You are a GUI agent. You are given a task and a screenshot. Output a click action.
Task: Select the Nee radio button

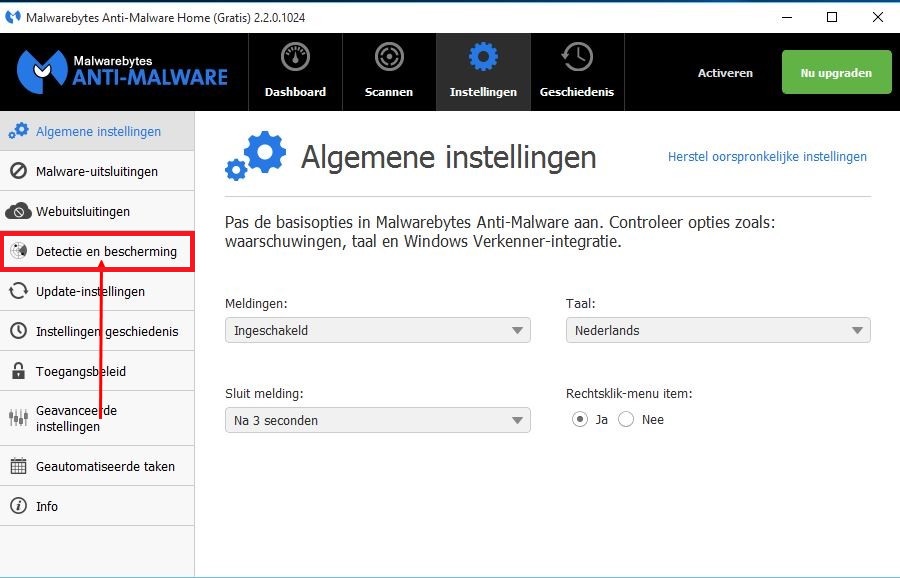coord(626,420)
